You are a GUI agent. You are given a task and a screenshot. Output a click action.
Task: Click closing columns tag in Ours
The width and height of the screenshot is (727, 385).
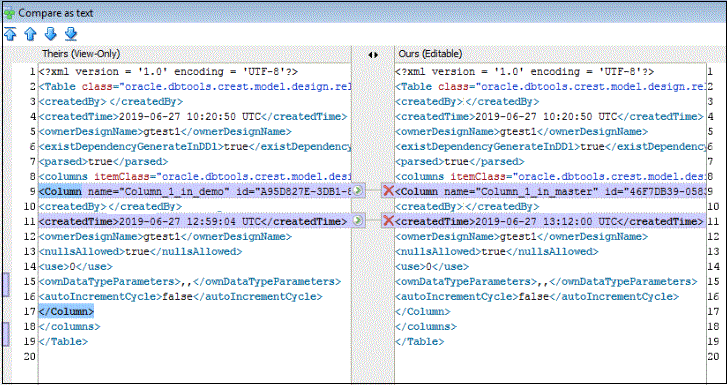tap(426, 327)
